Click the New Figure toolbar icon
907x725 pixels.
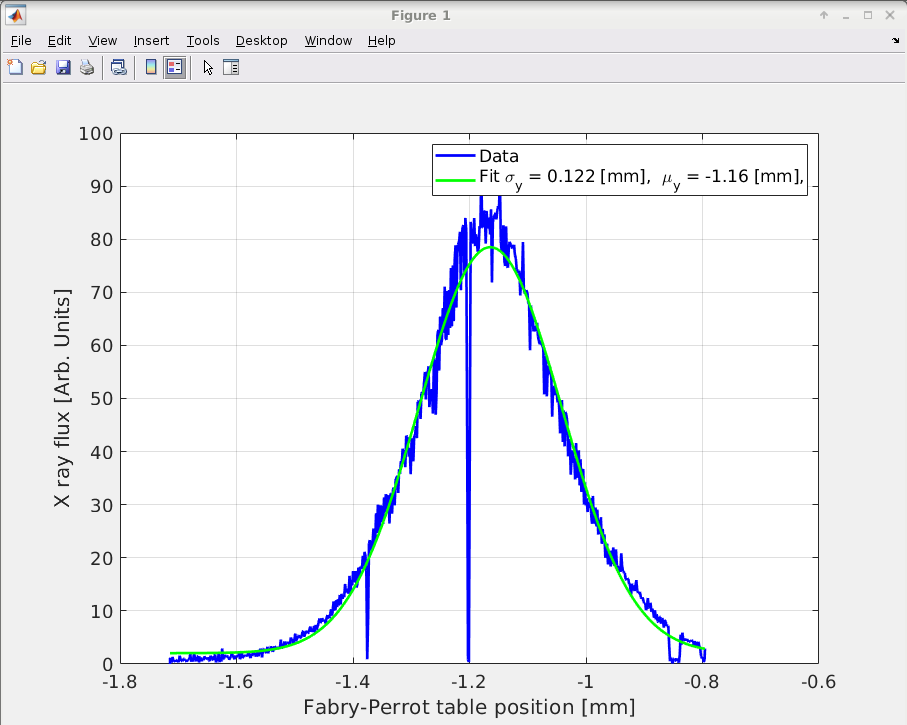click(15, 68)
